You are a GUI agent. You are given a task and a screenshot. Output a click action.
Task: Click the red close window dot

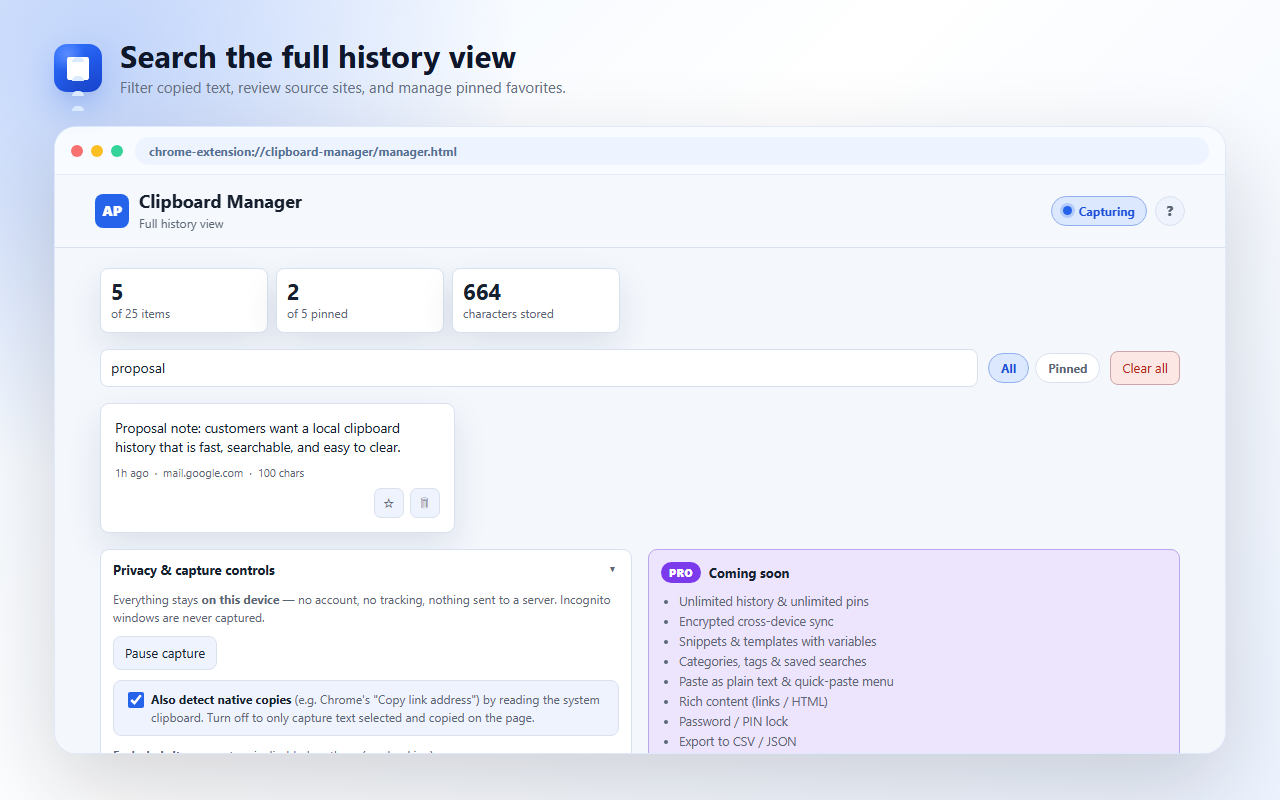(77, 151)
